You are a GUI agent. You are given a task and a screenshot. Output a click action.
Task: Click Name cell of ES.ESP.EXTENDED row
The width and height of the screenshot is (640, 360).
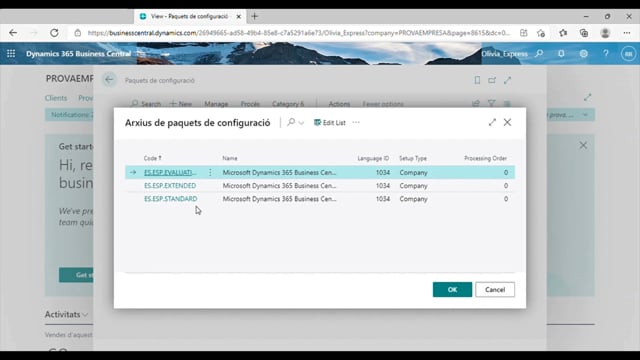280,185
